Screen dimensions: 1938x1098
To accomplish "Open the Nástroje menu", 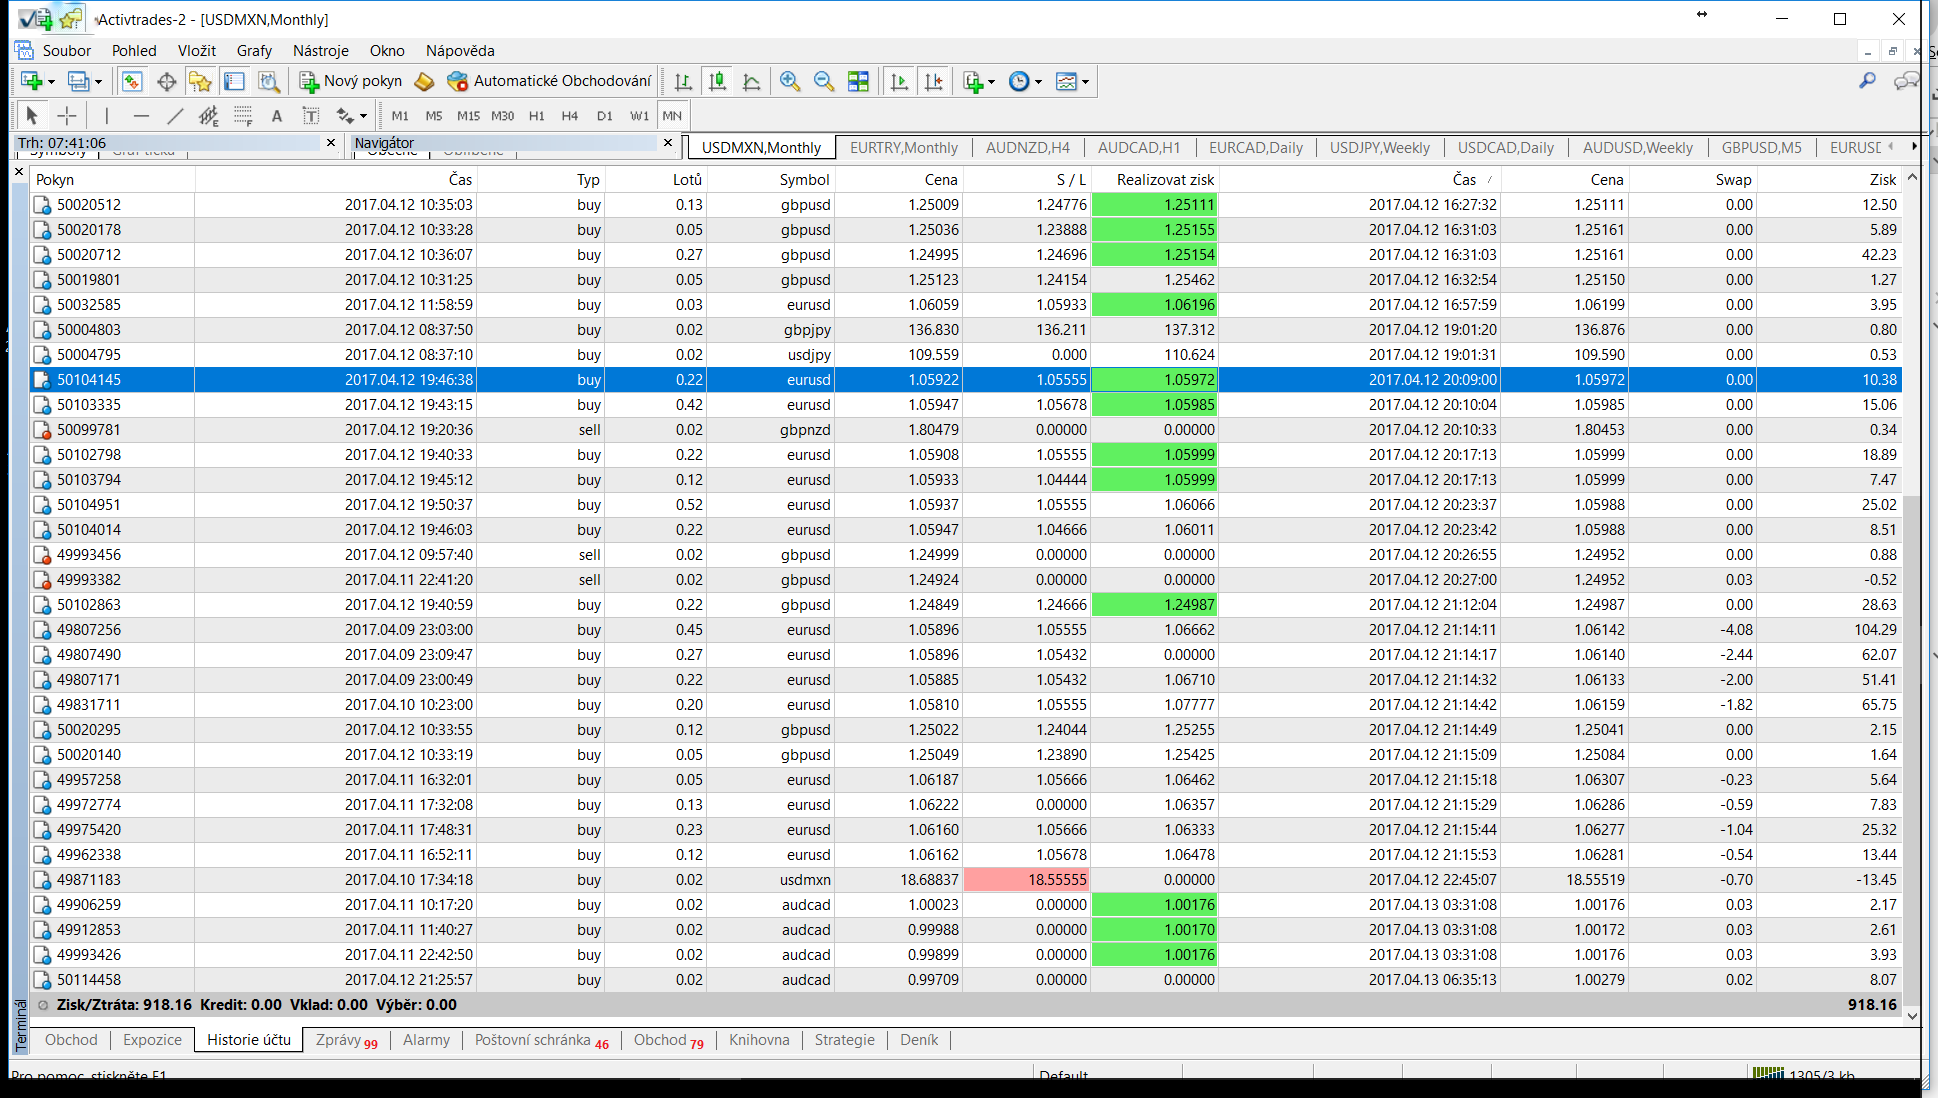I will click(x=320, y=51).
